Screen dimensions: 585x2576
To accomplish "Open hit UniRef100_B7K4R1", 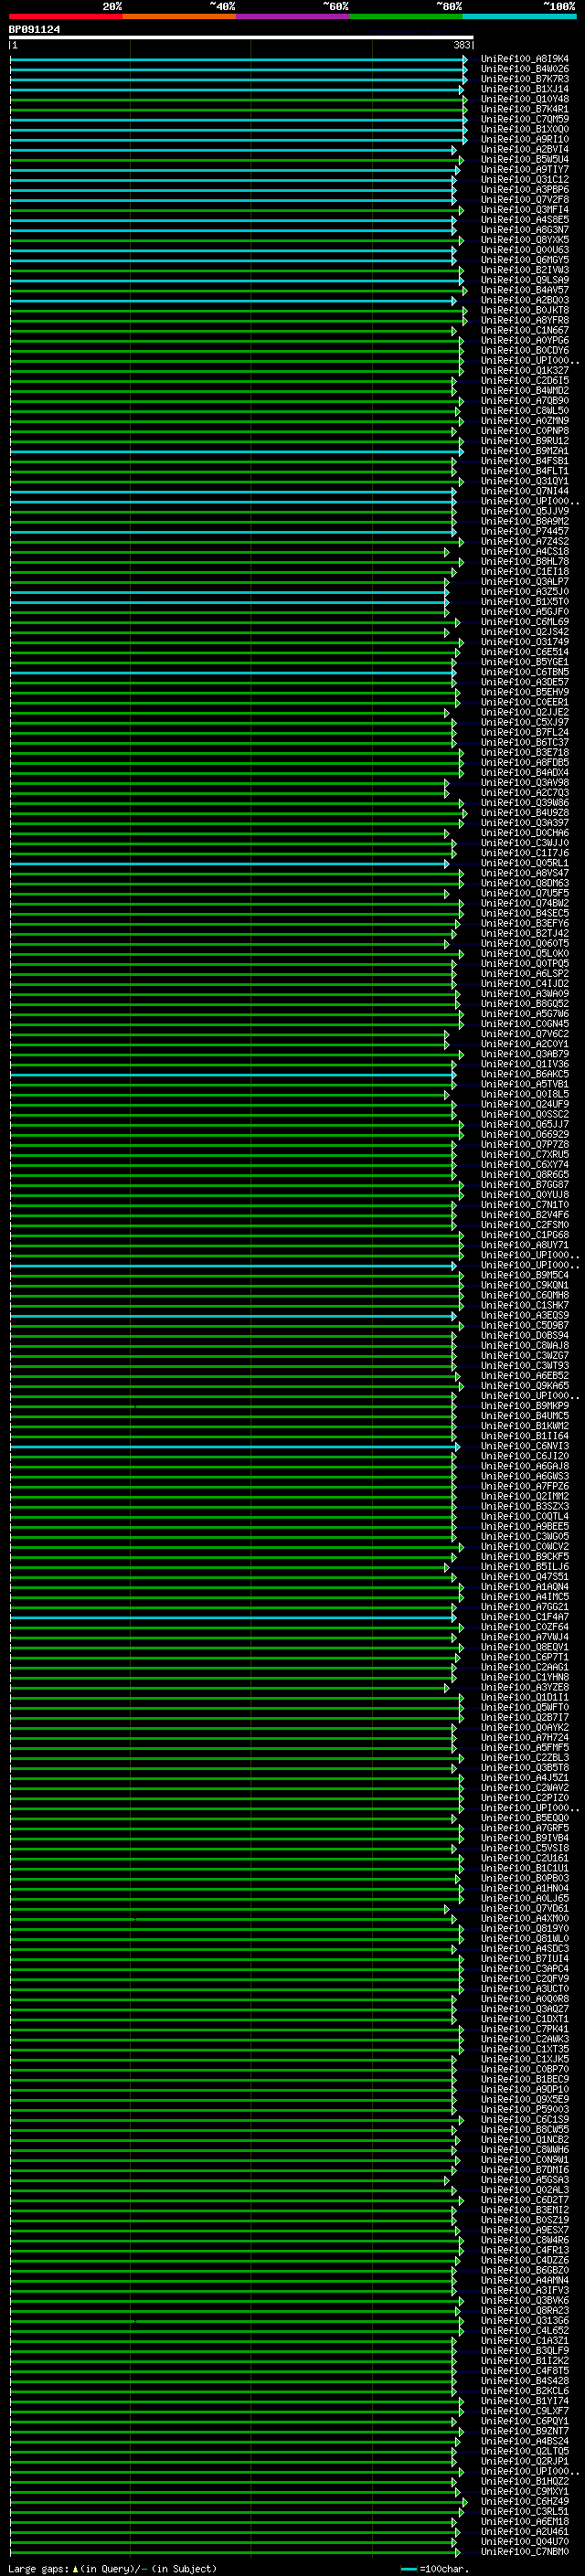I will tap(525, 109).
